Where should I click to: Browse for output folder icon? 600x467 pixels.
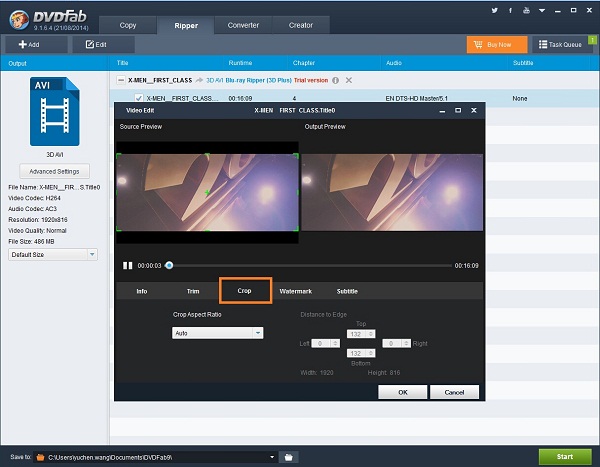[289, 457]
